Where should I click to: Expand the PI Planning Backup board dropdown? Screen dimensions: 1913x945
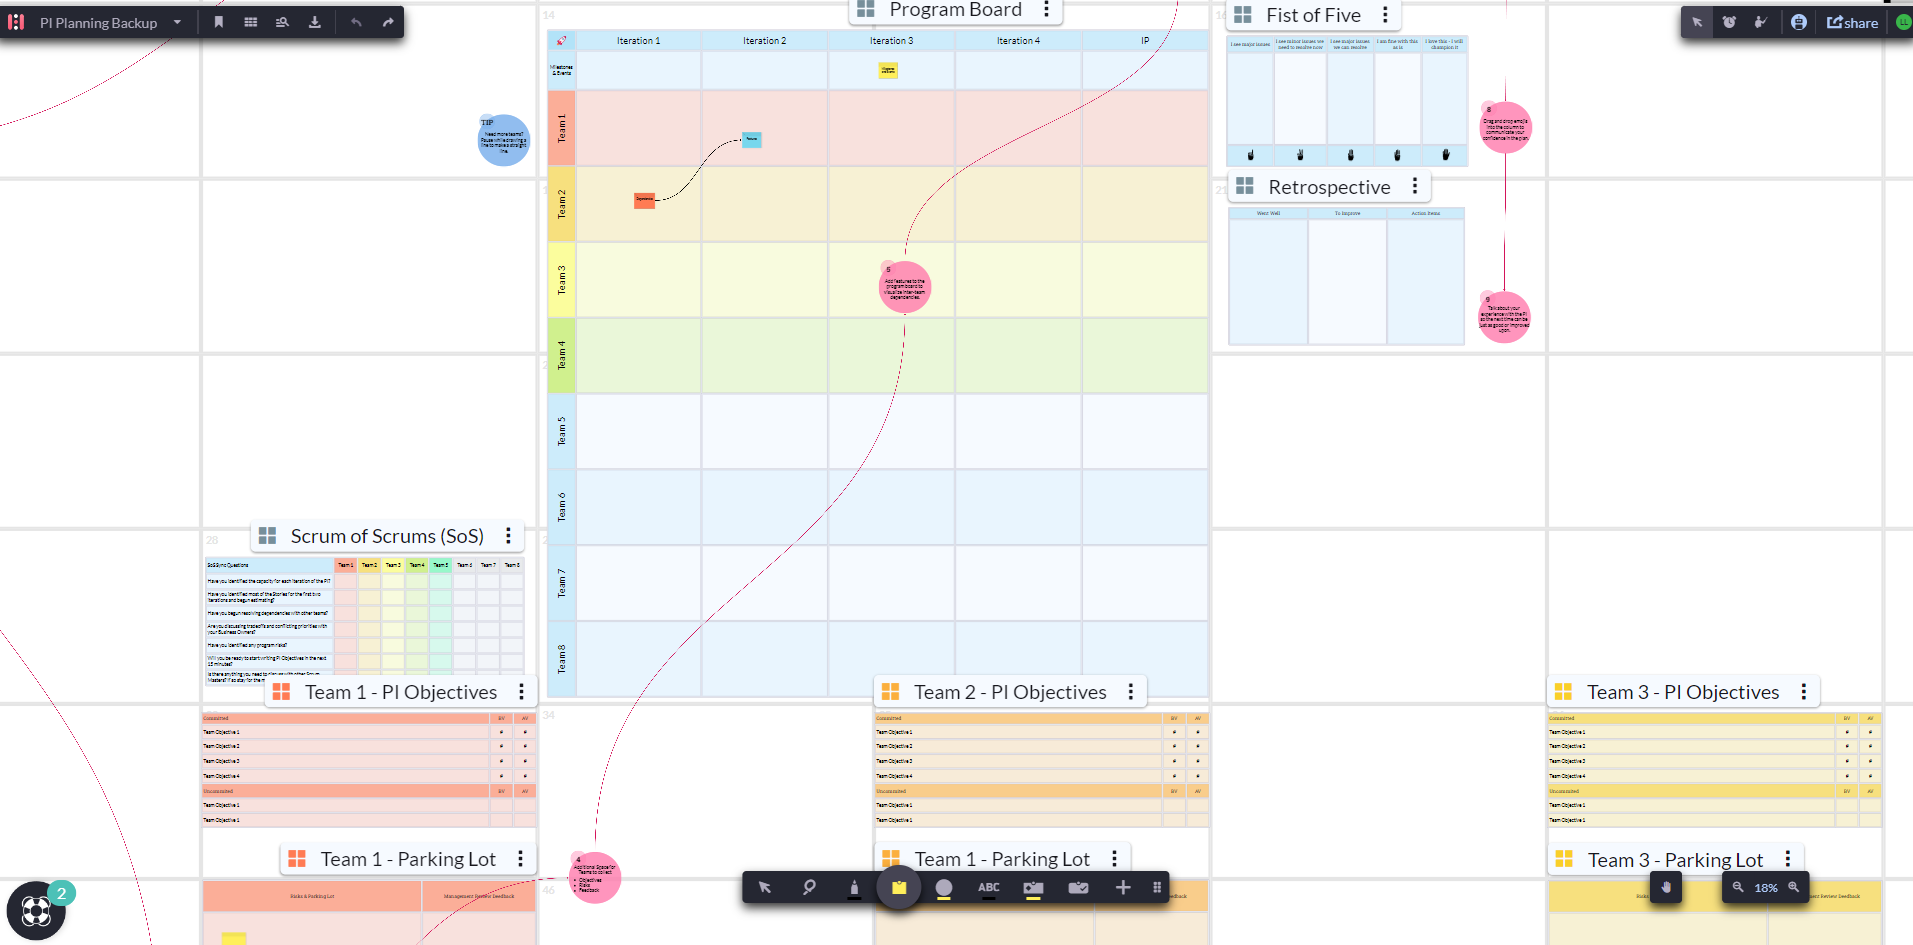(177, 22)
